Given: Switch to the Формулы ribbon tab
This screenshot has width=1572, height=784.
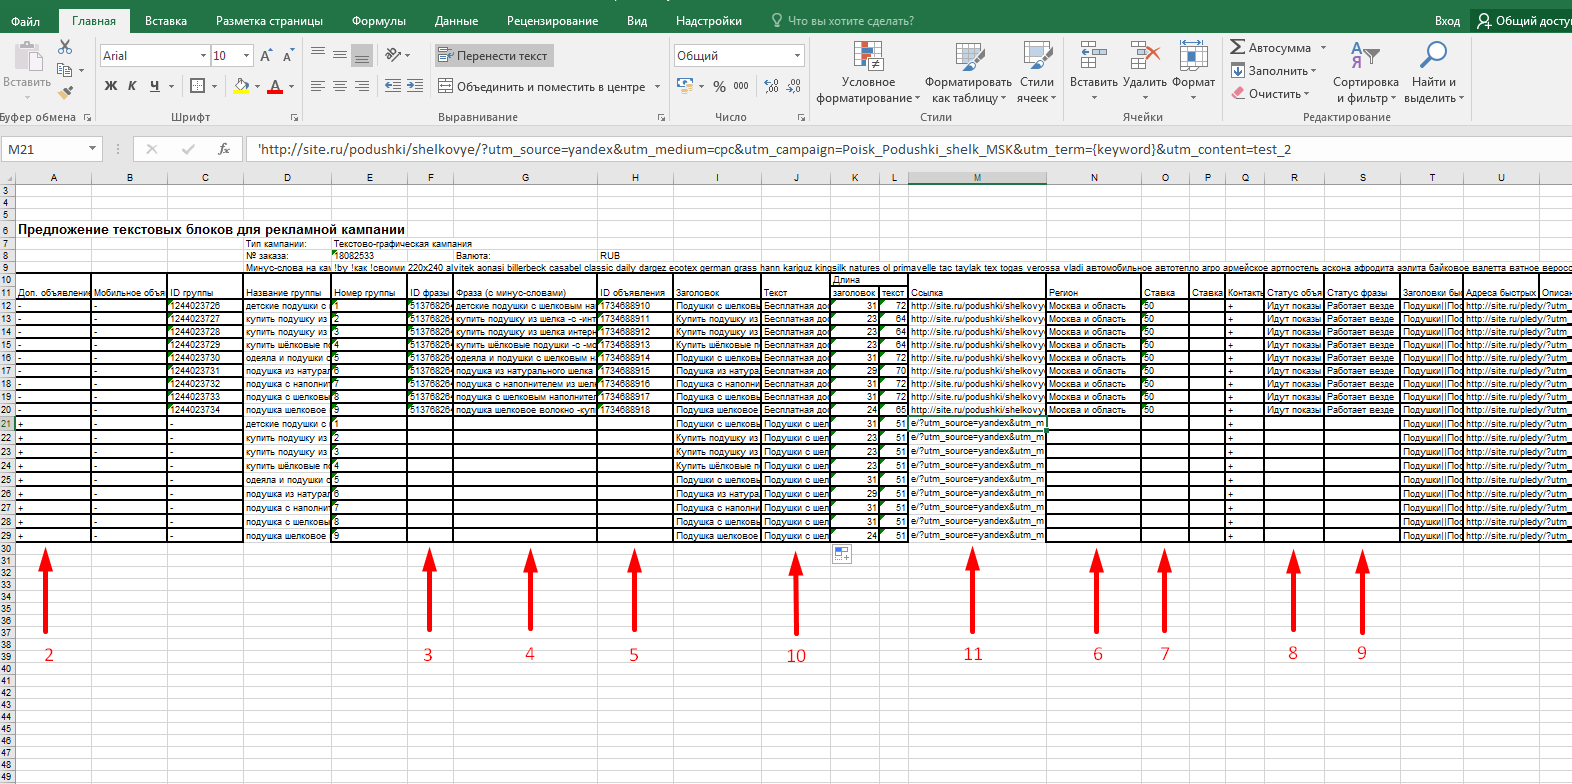Looking at the screenshot, I should point(378,21).
